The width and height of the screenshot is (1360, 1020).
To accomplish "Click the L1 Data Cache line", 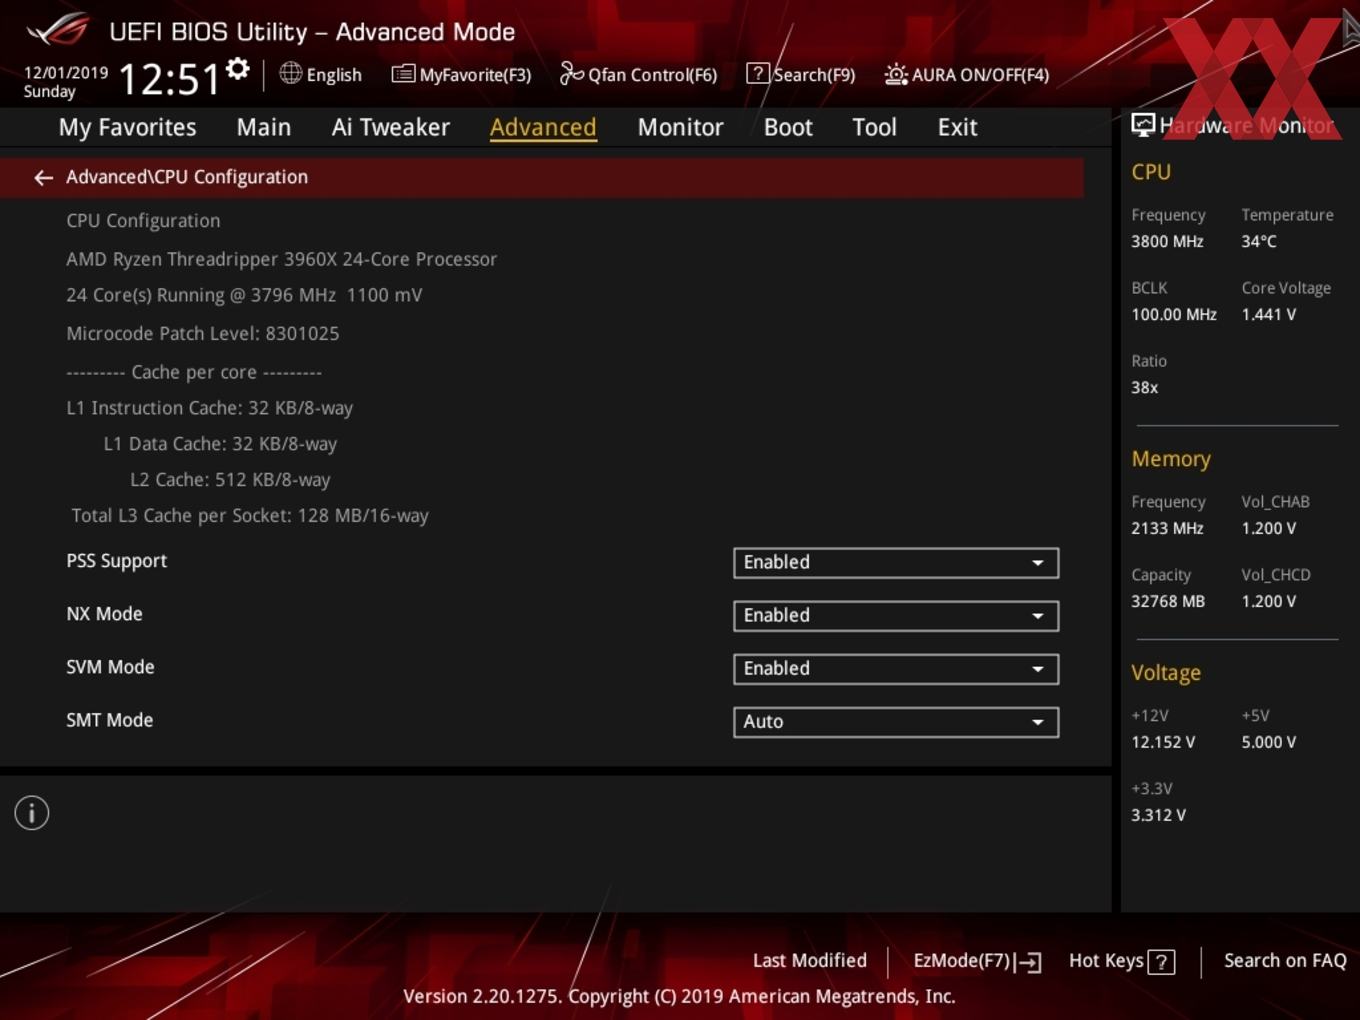I will coord(220,444).
